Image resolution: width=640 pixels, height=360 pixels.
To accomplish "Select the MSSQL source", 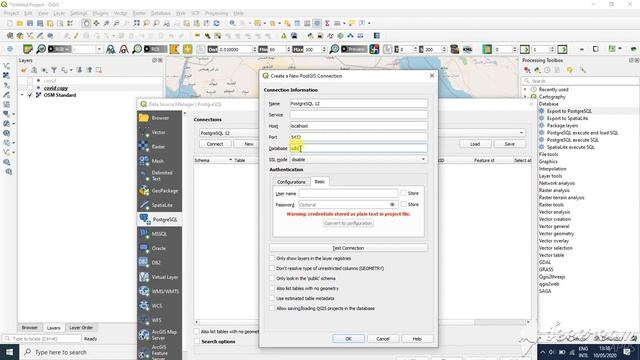I will pos(160,234).
